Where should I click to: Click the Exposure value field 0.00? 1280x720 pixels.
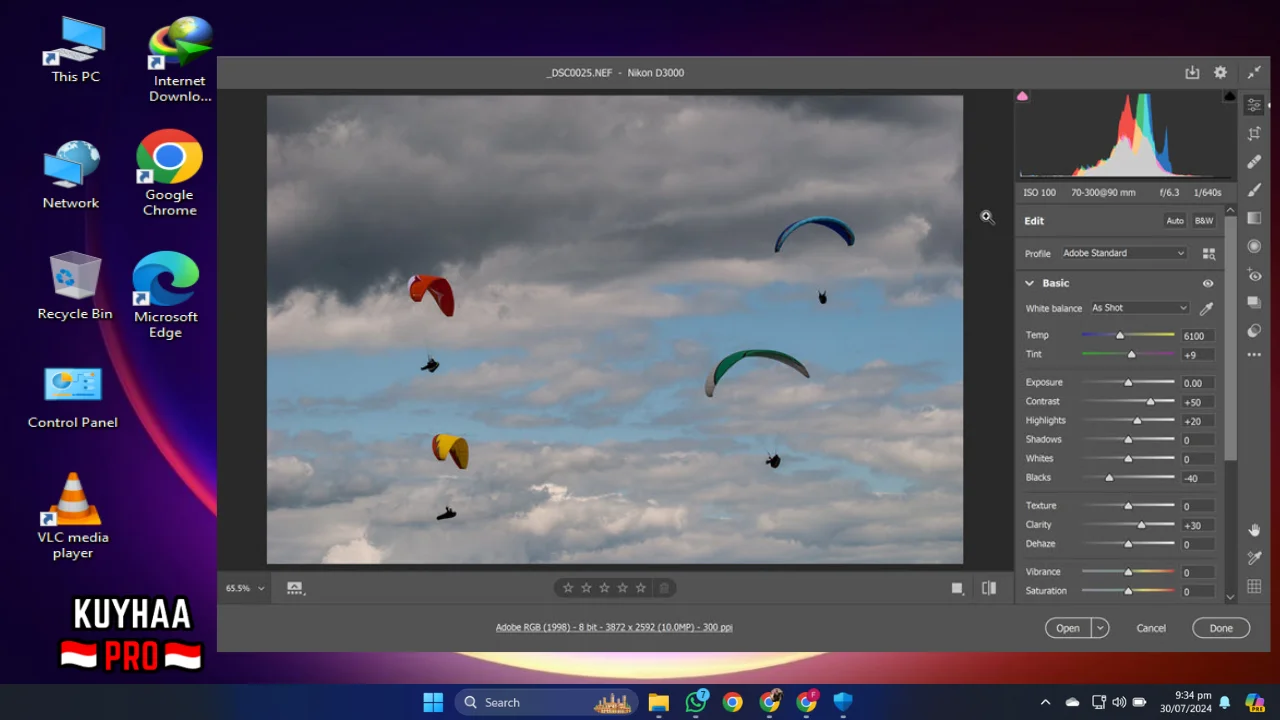point(1198,383)
